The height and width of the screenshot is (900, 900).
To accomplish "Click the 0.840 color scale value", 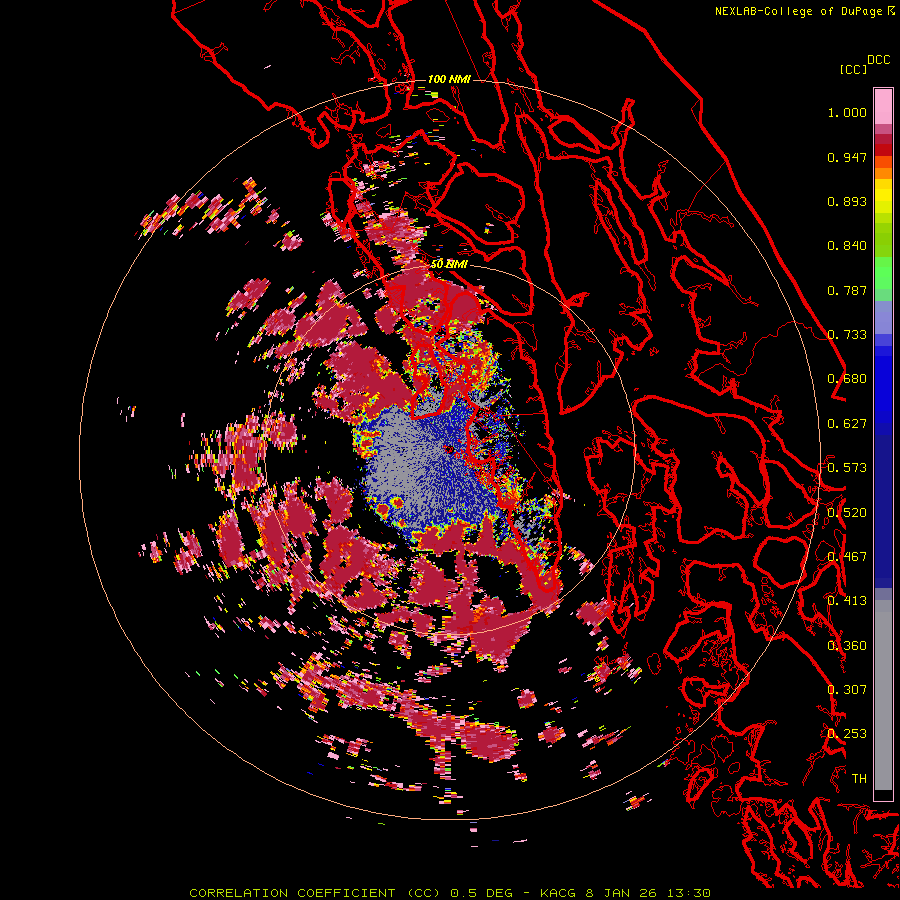I will 847,246.
